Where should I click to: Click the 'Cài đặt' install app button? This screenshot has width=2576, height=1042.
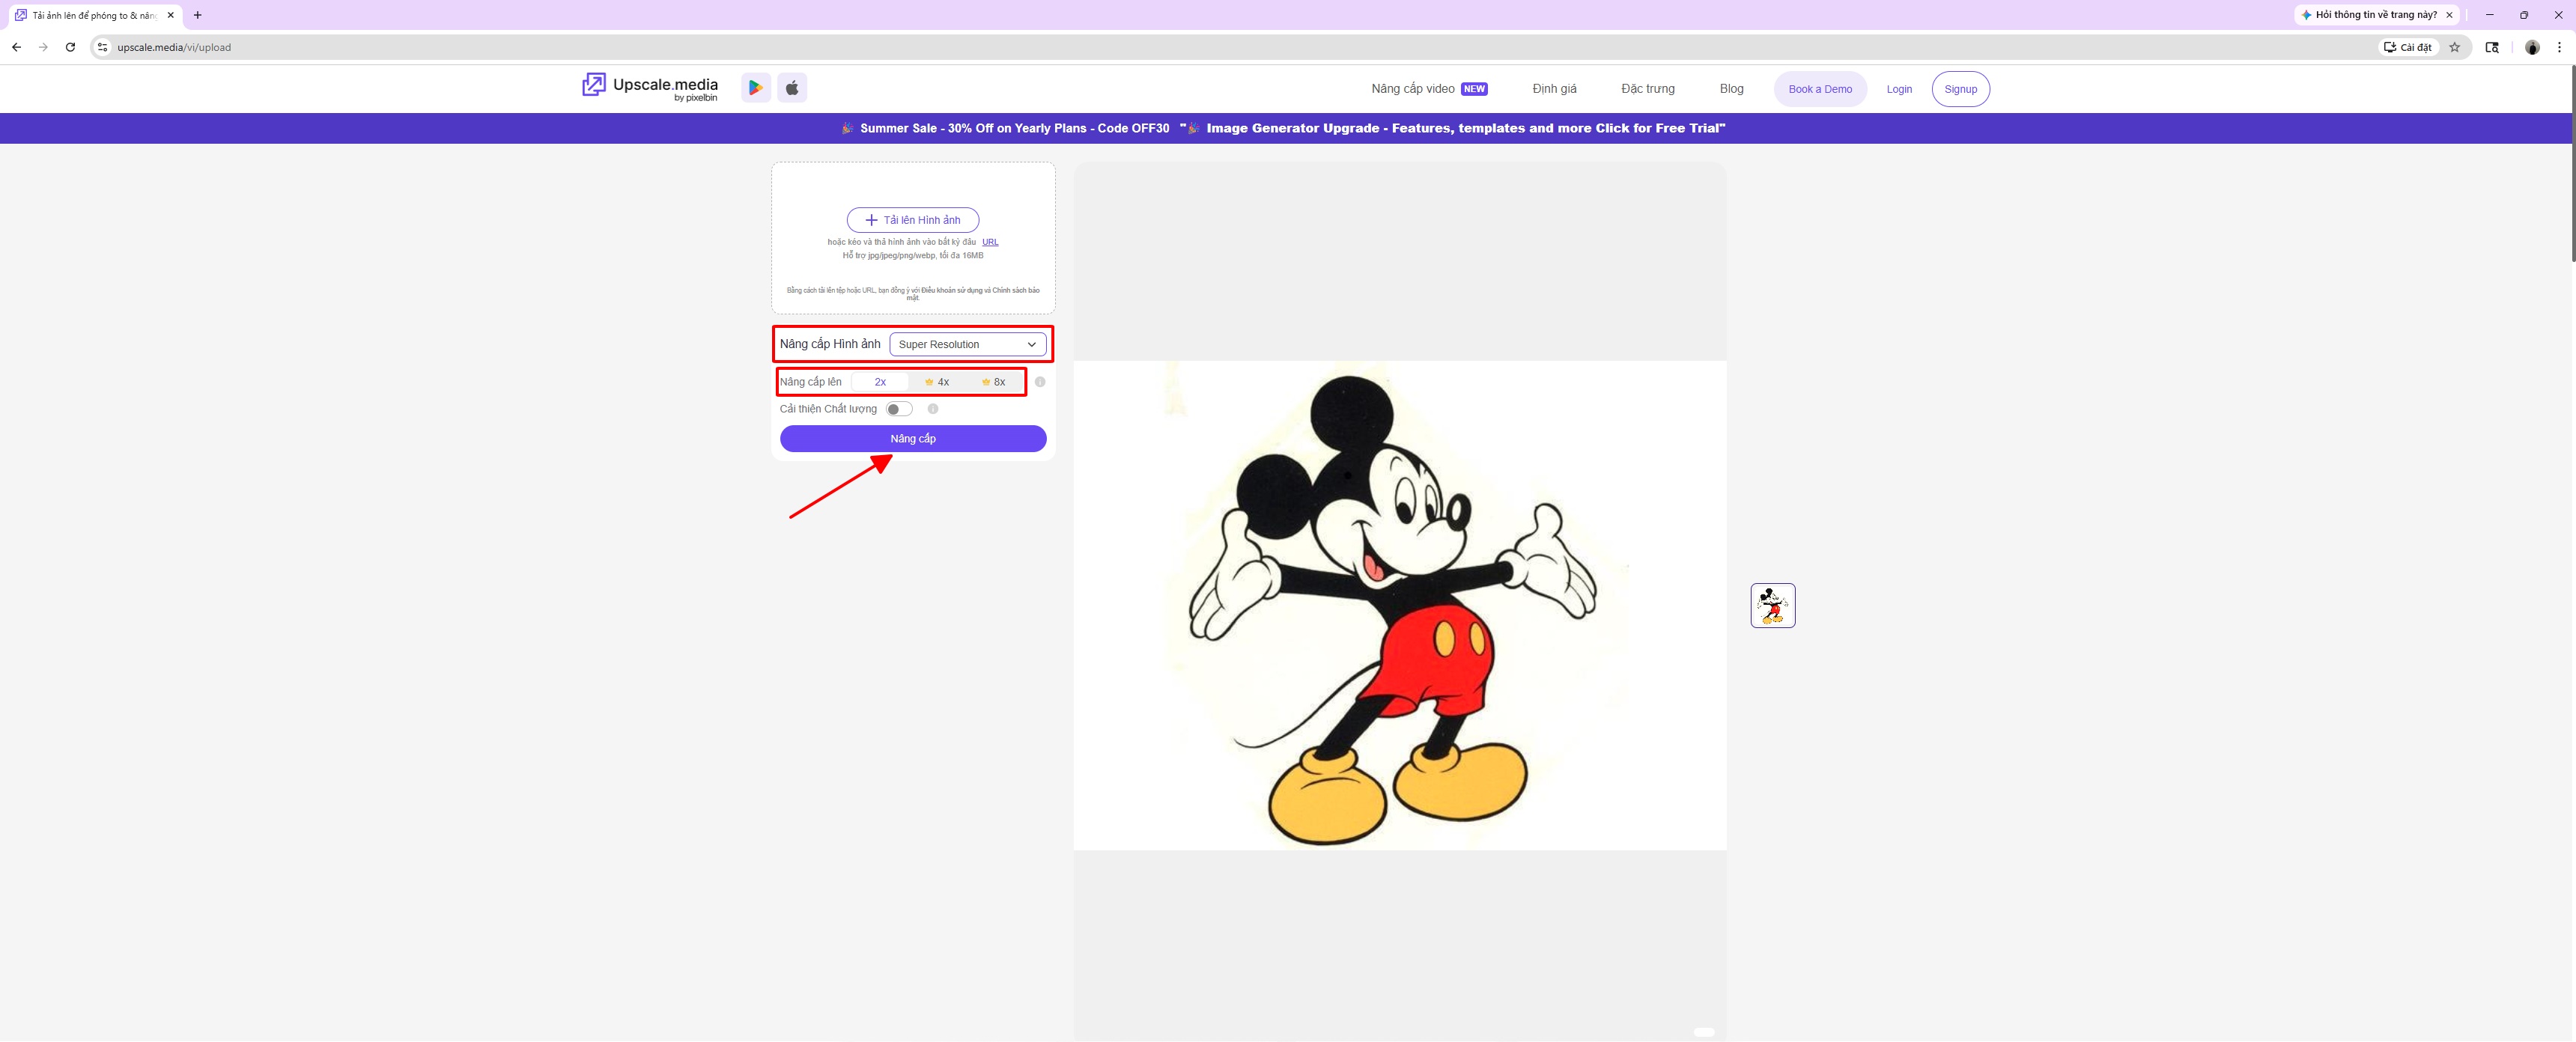coord(2408,47)
